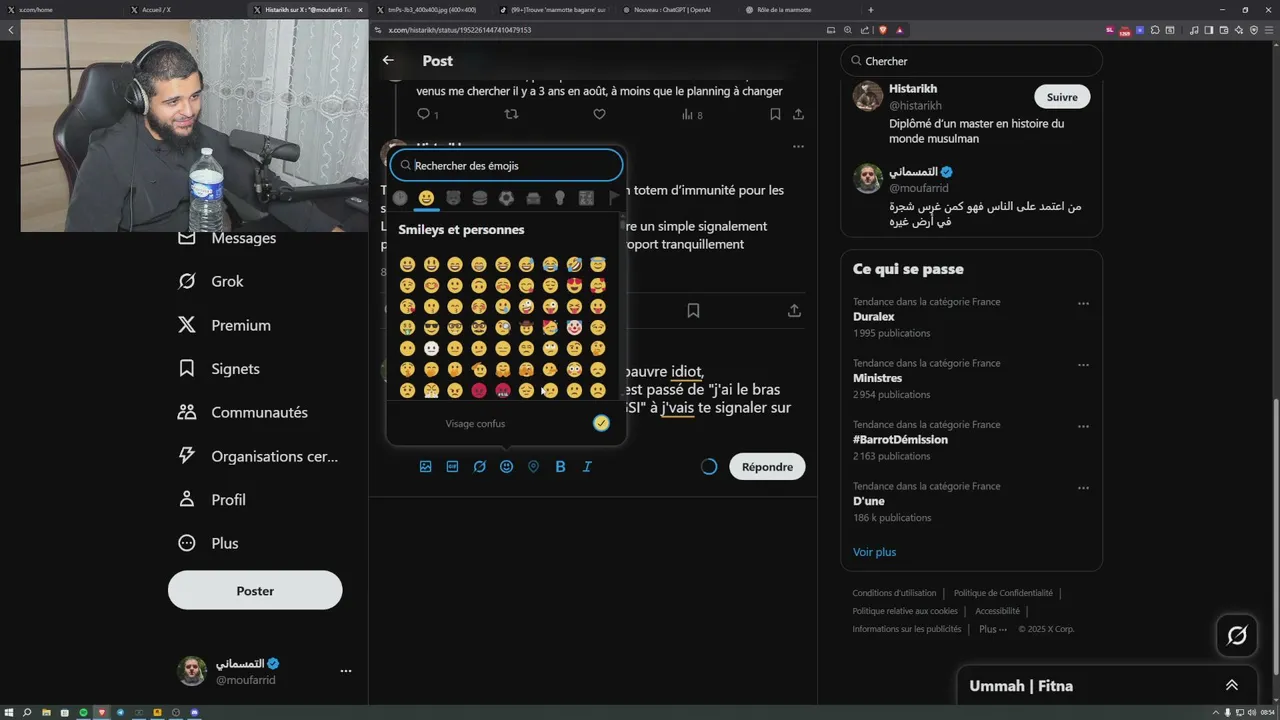Click the Rechercher des émojis search field
Viewport: 1280px width, 720px height.
tap(506, 165)
